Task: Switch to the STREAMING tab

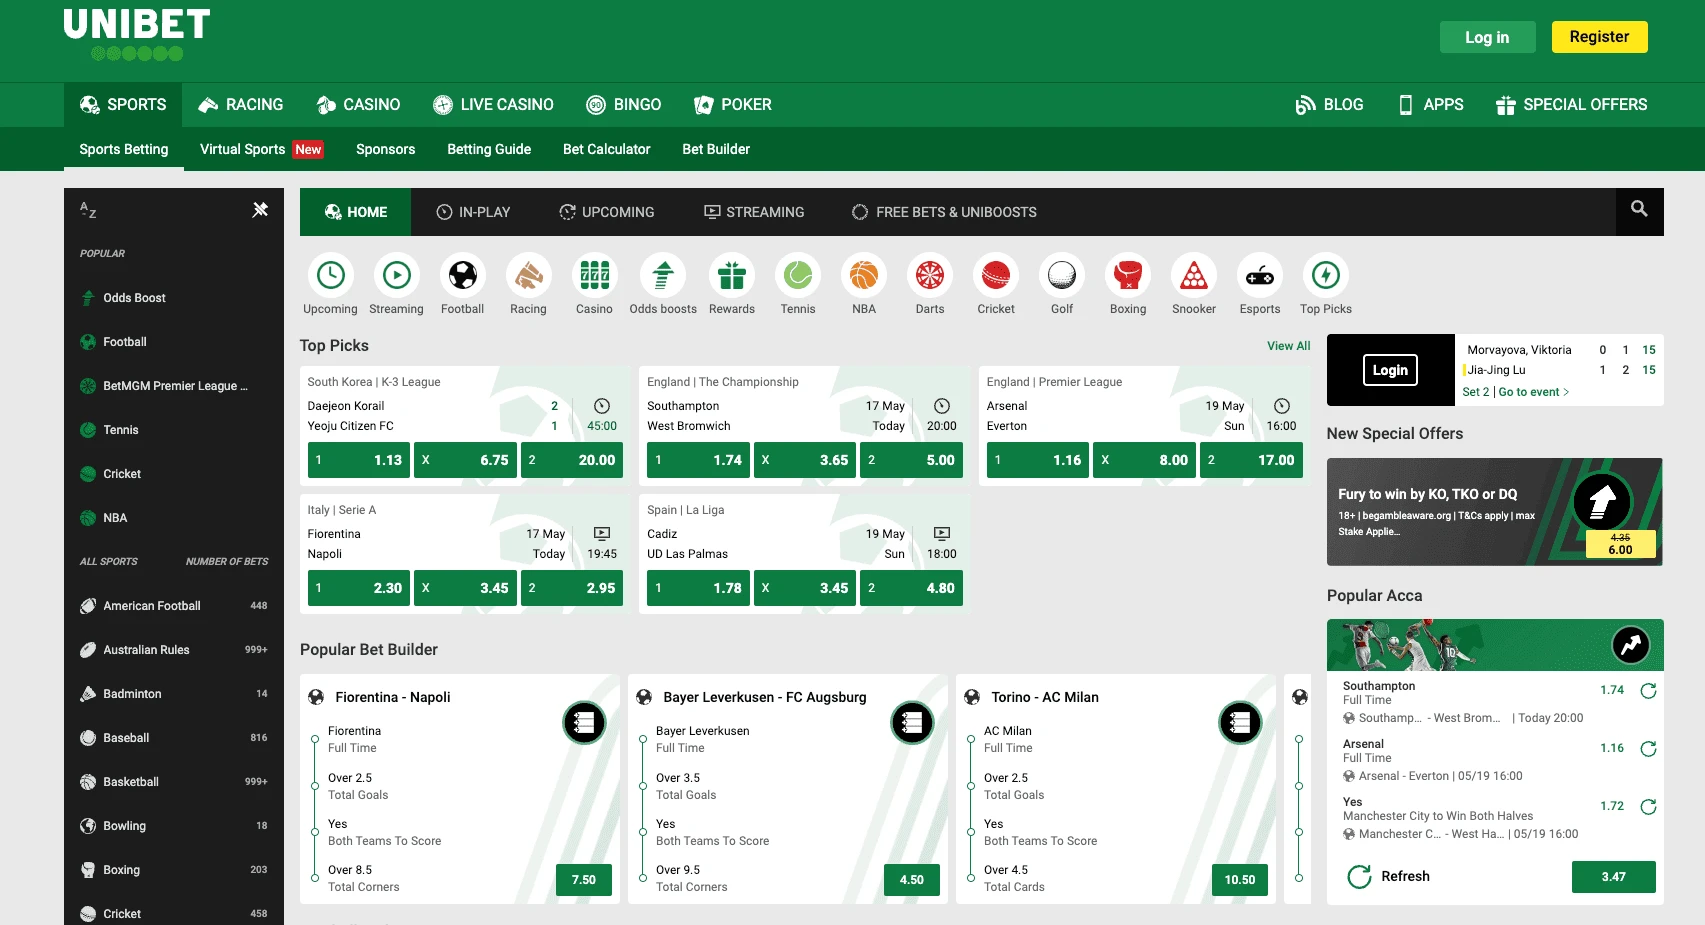Action: coord(754,212)
